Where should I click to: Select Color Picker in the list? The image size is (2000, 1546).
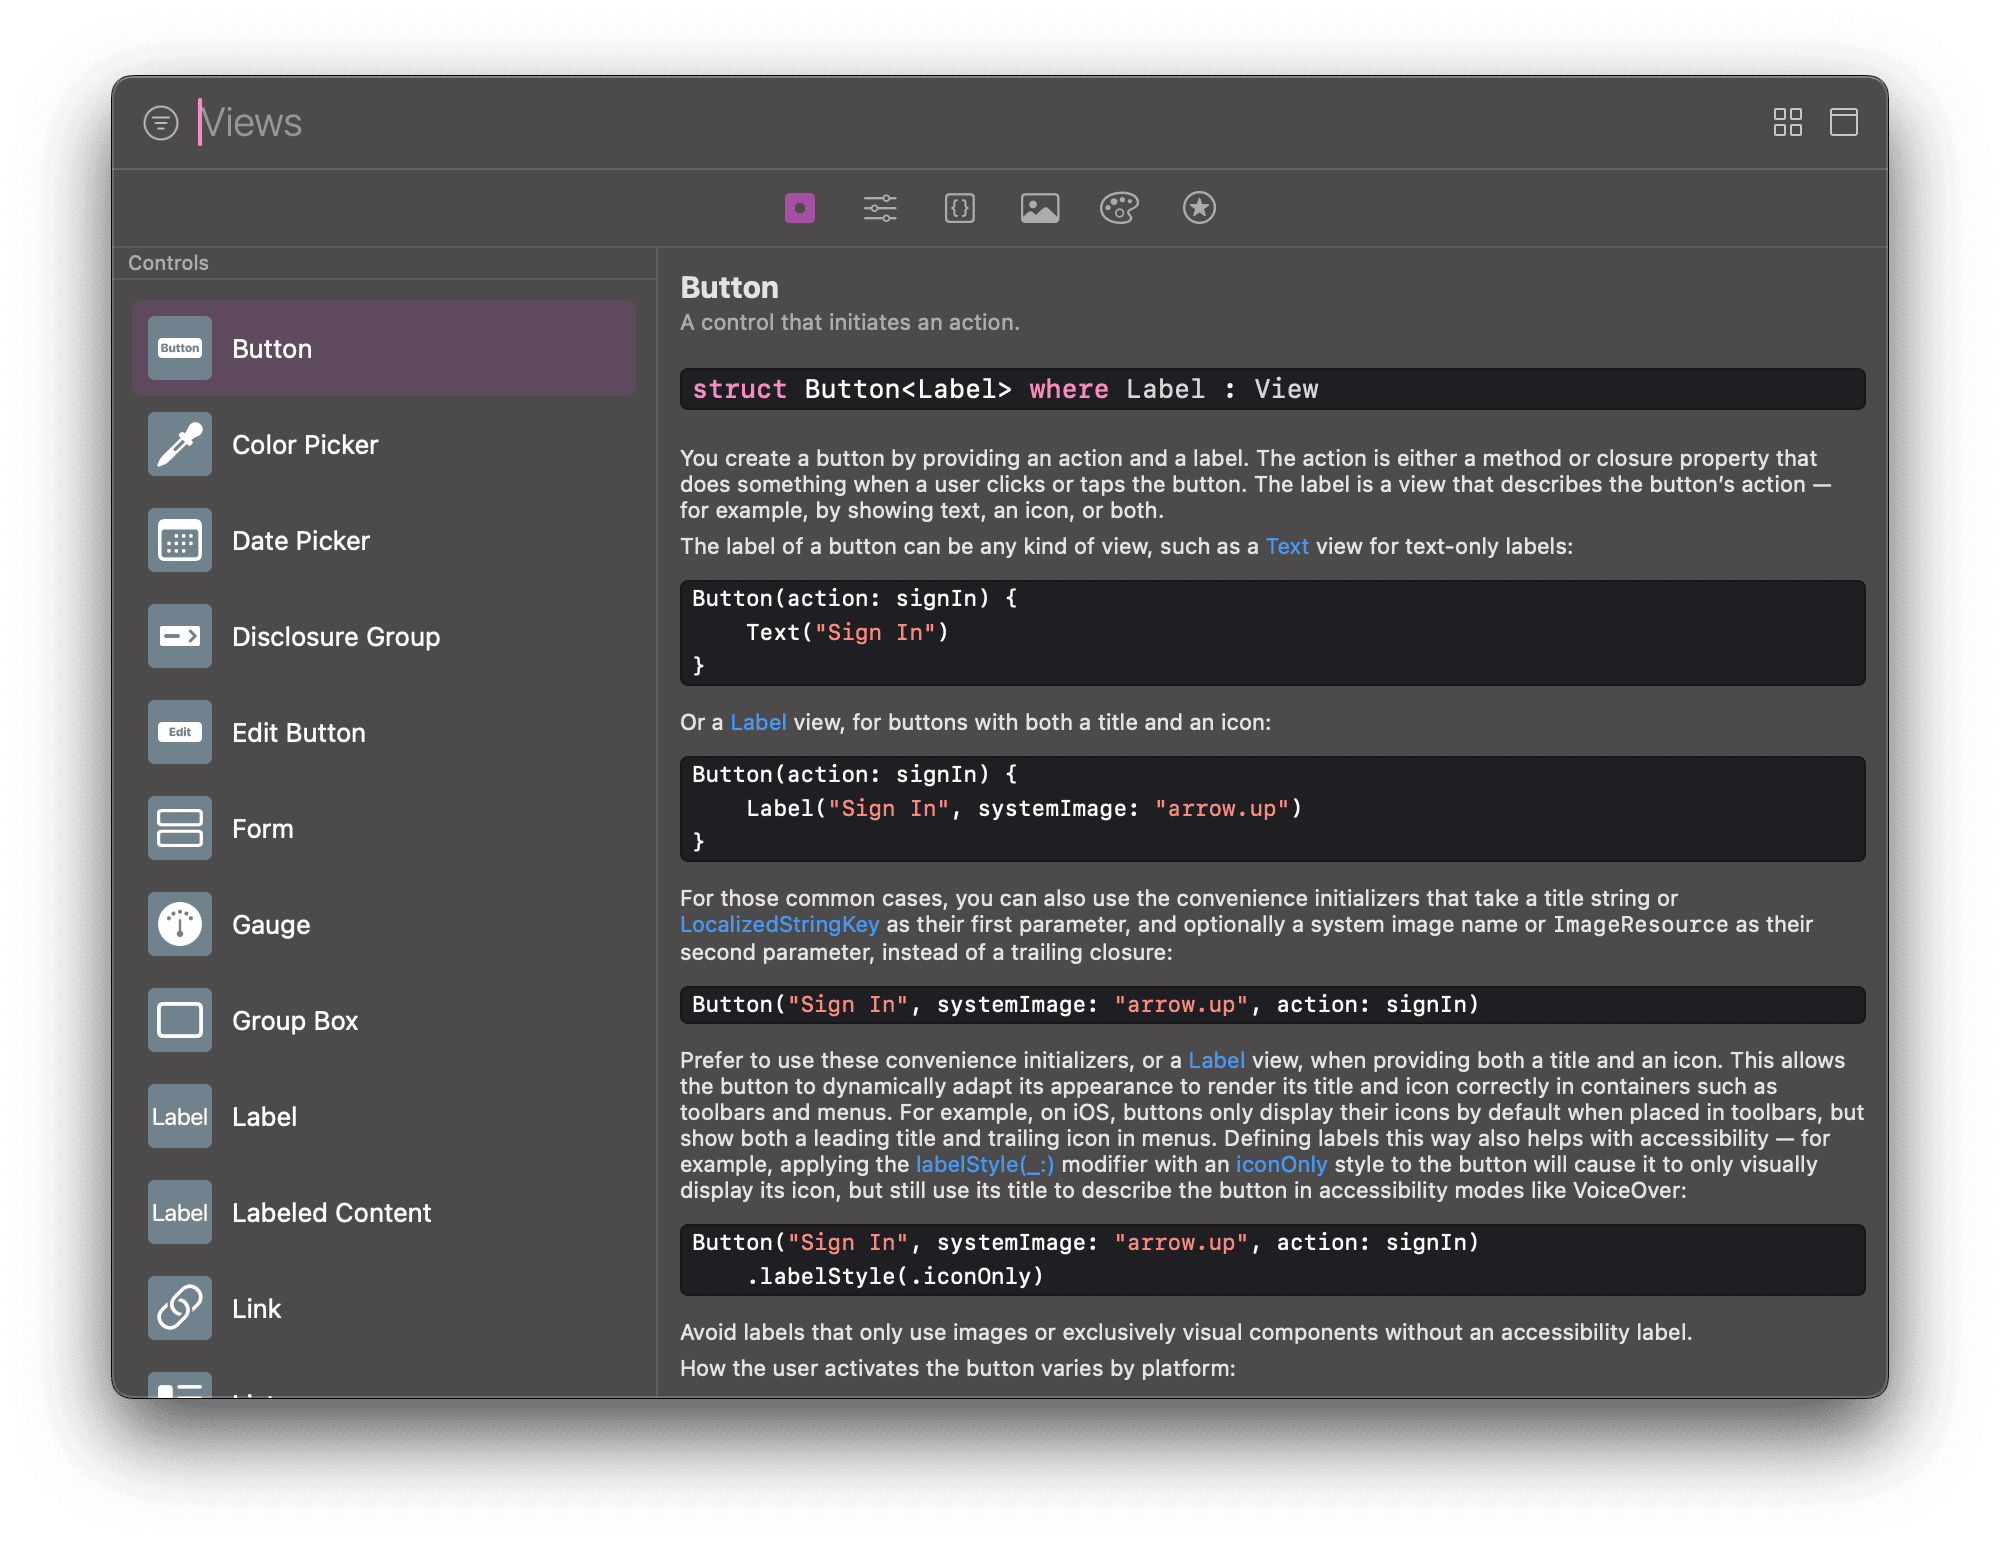point(384,444)
